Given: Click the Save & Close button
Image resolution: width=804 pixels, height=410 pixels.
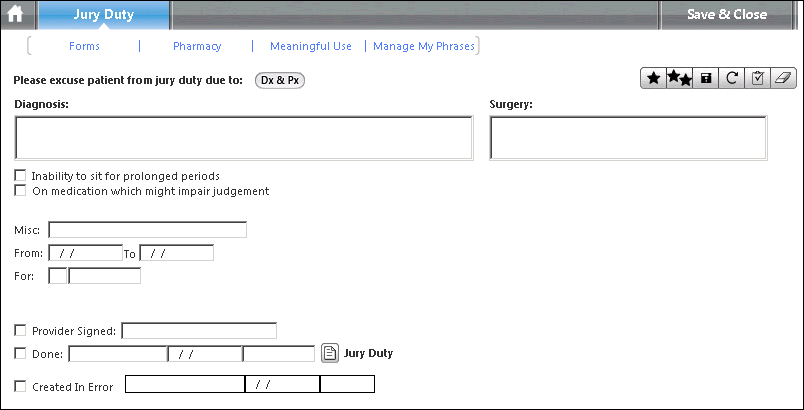Looking at the screenshot, I should tap(727, 14).
